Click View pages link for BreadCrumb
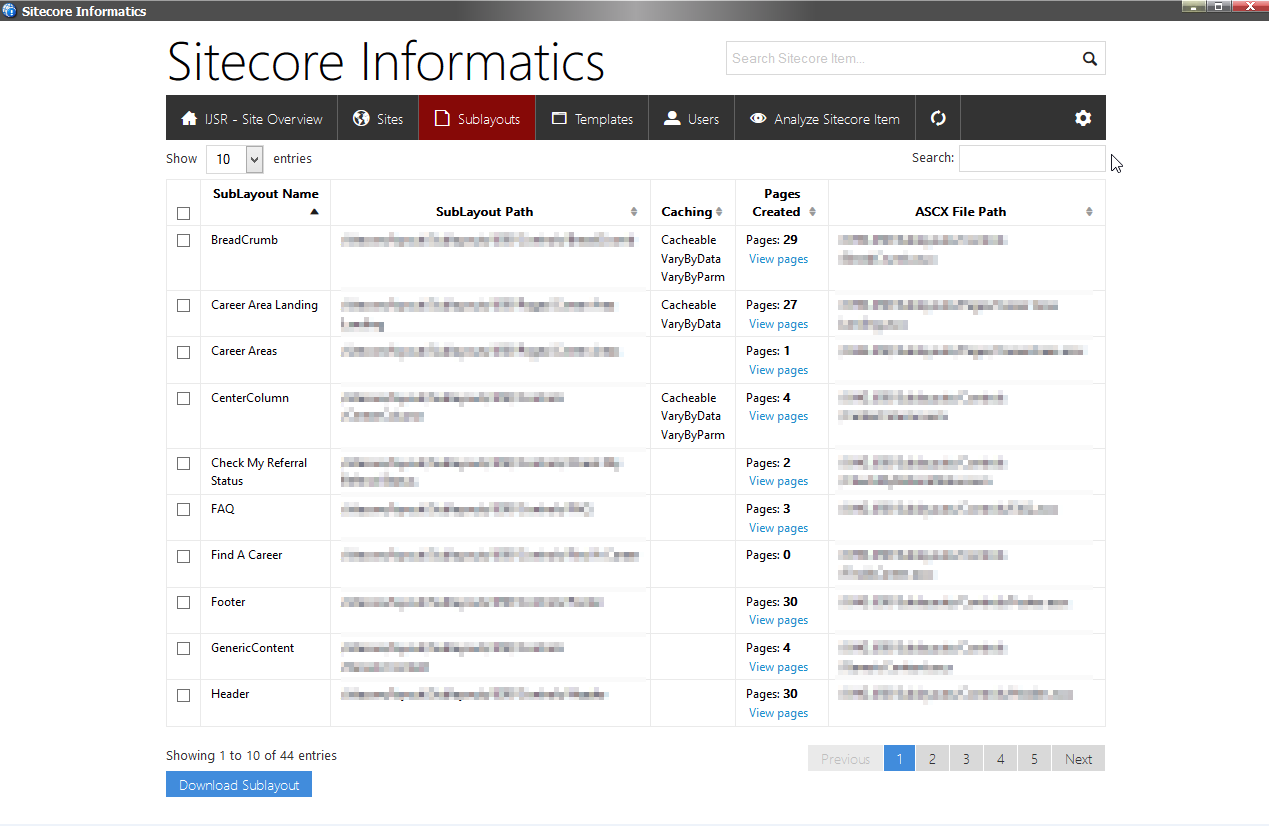Viewport: 1269px width, 826px height. click(778, 259)
